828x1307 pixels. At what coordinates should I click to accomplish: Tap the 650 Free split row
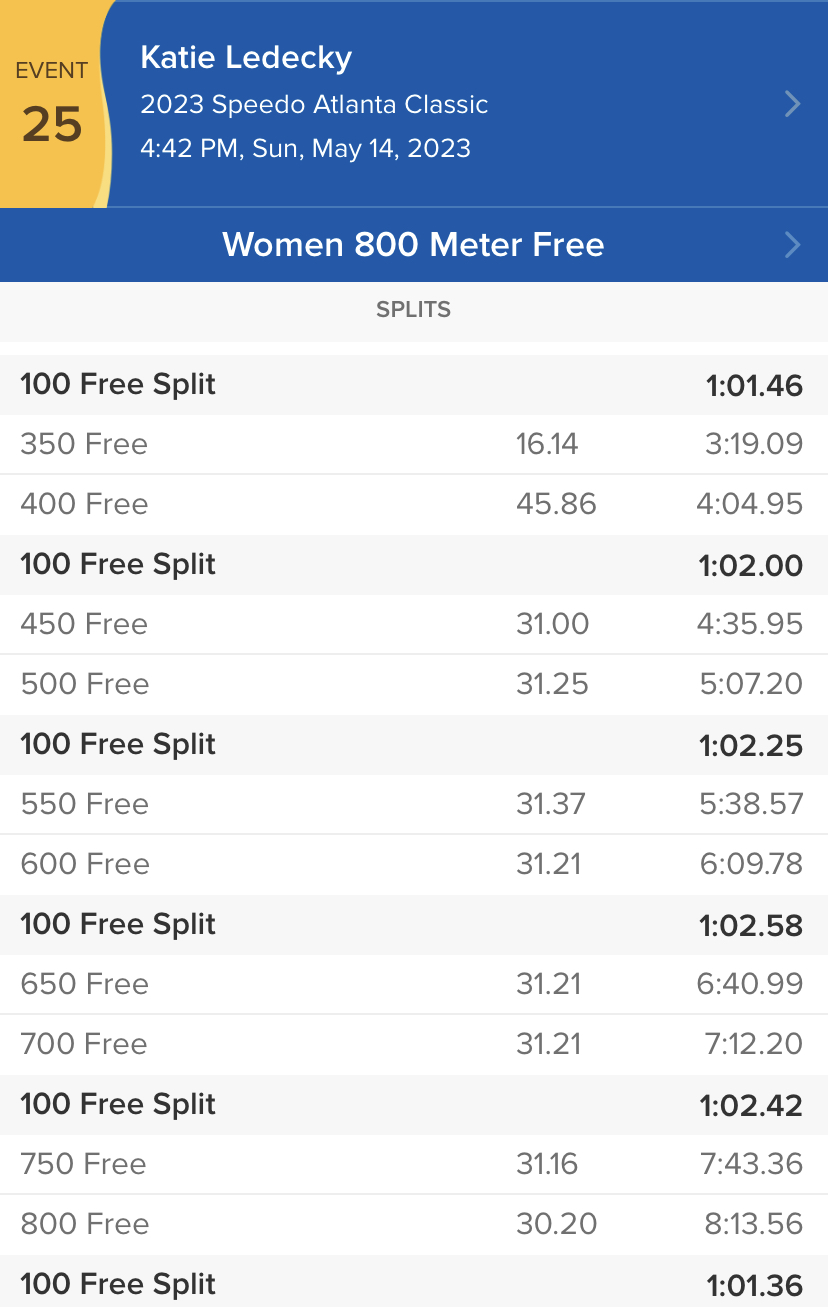point(414,984)
